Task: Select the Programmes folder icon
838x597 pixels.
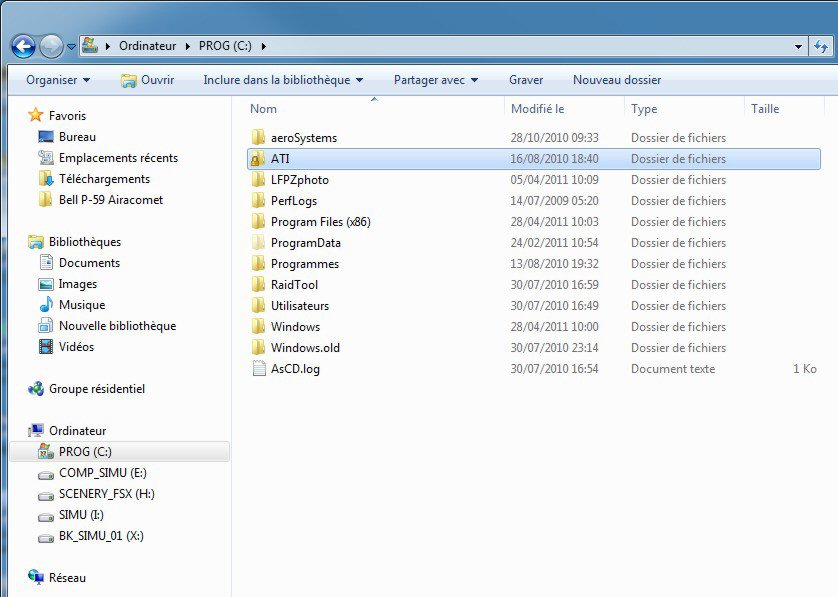Action: (258, 263)
